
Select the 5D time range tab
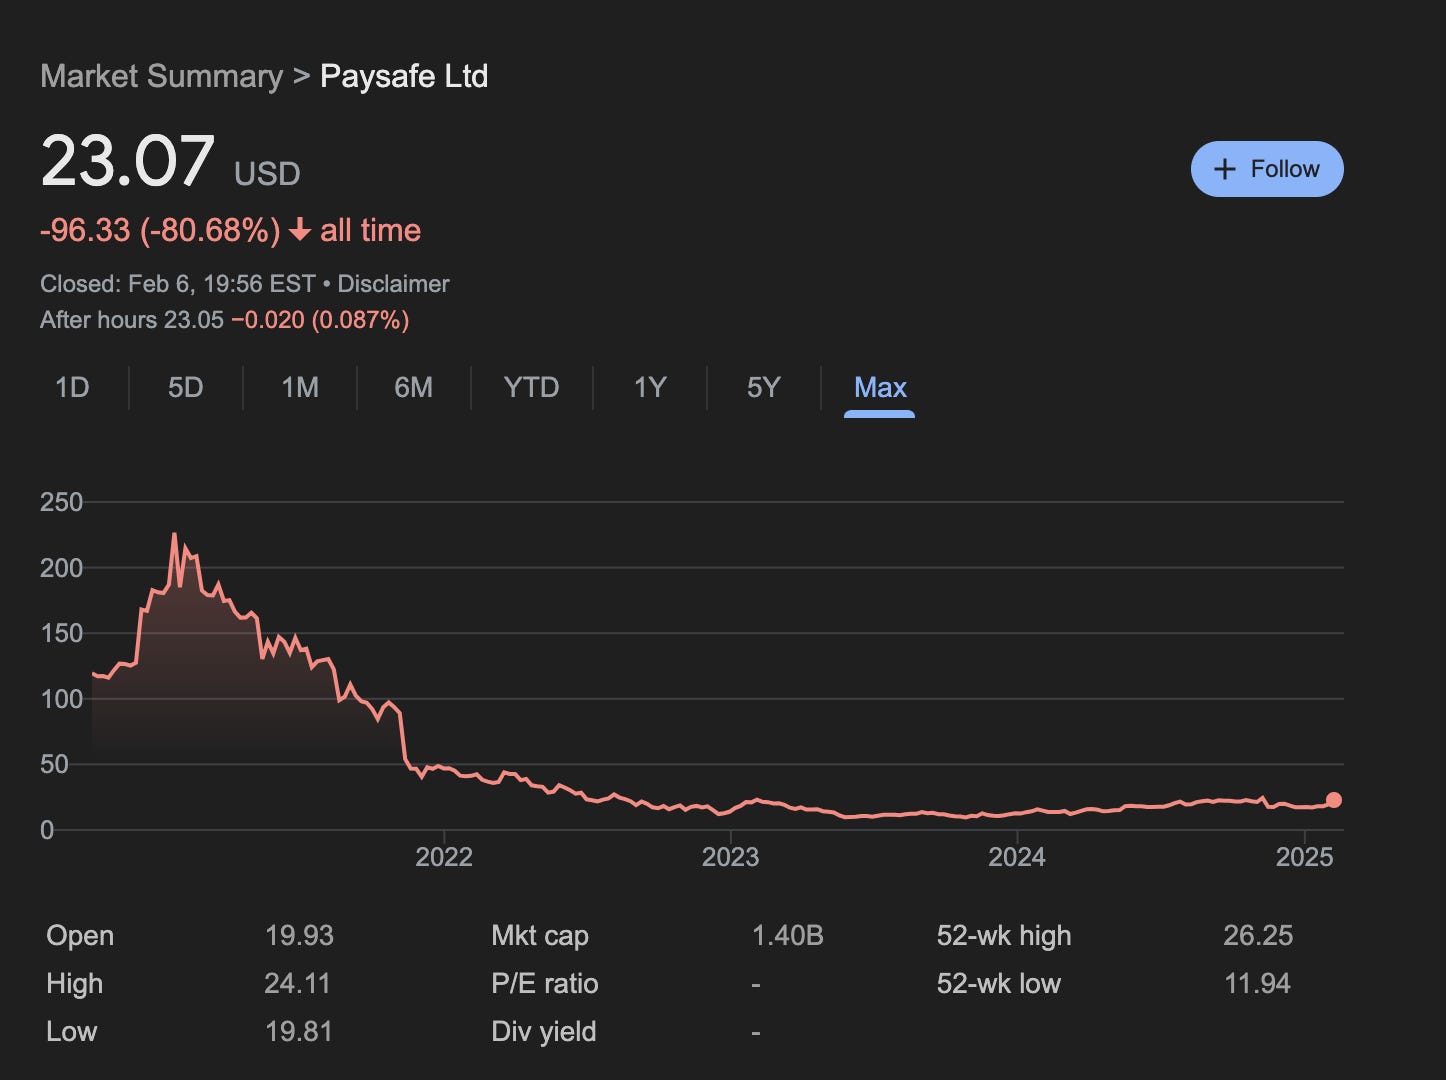[x=185, y=387]
